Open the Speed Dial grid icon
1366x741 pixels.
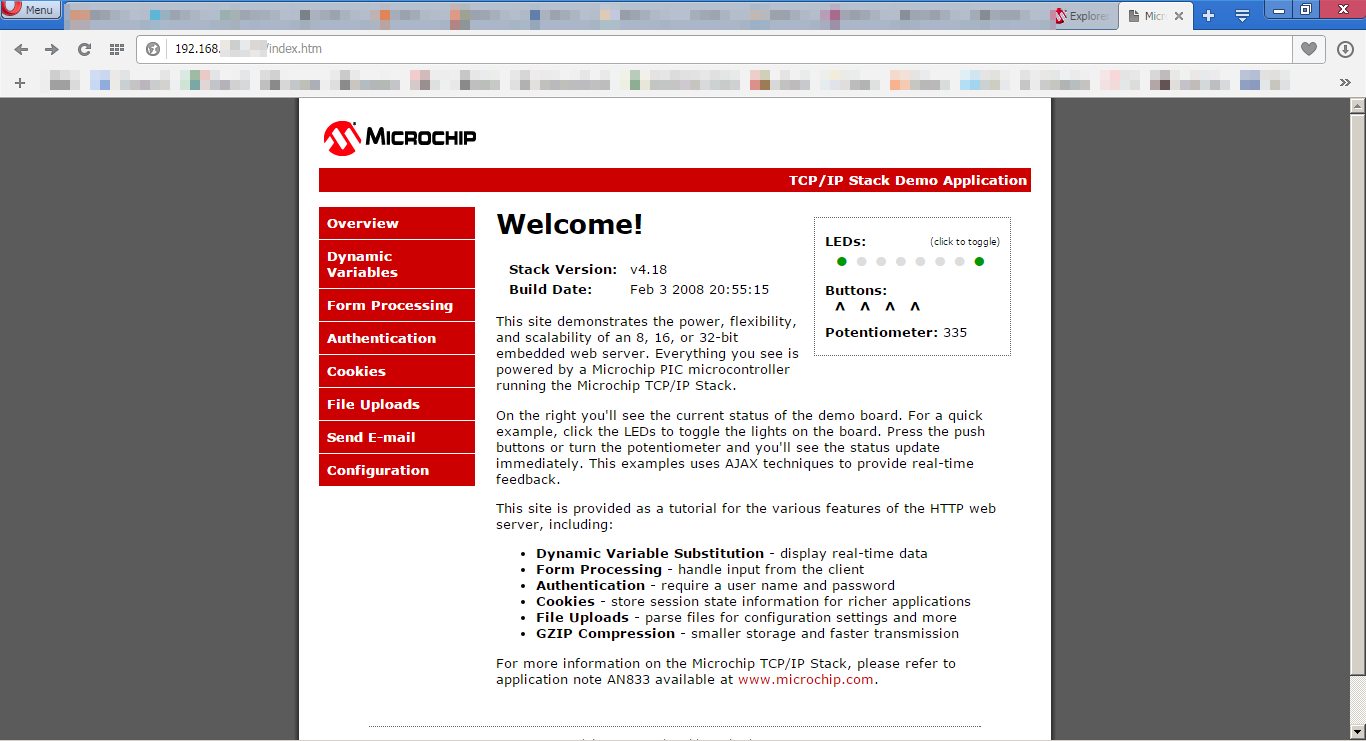pos(116,49)
